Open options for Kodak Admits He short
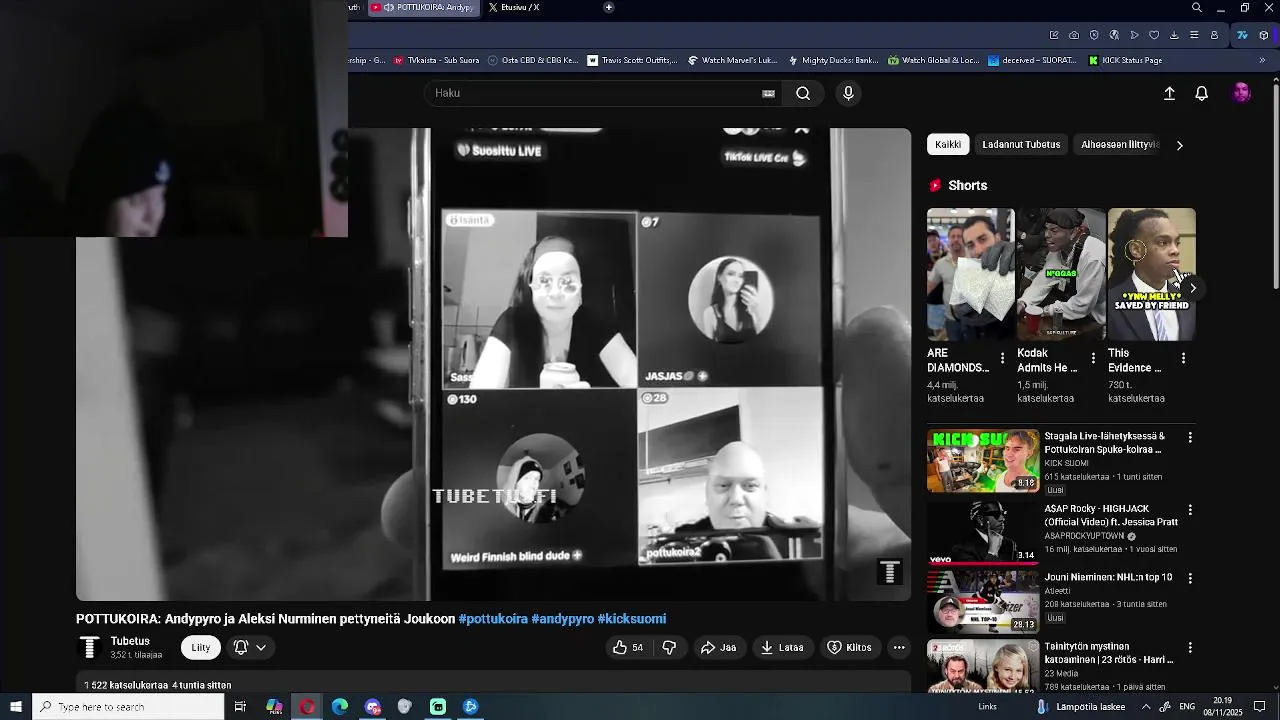 click(x=1093, y=358)
